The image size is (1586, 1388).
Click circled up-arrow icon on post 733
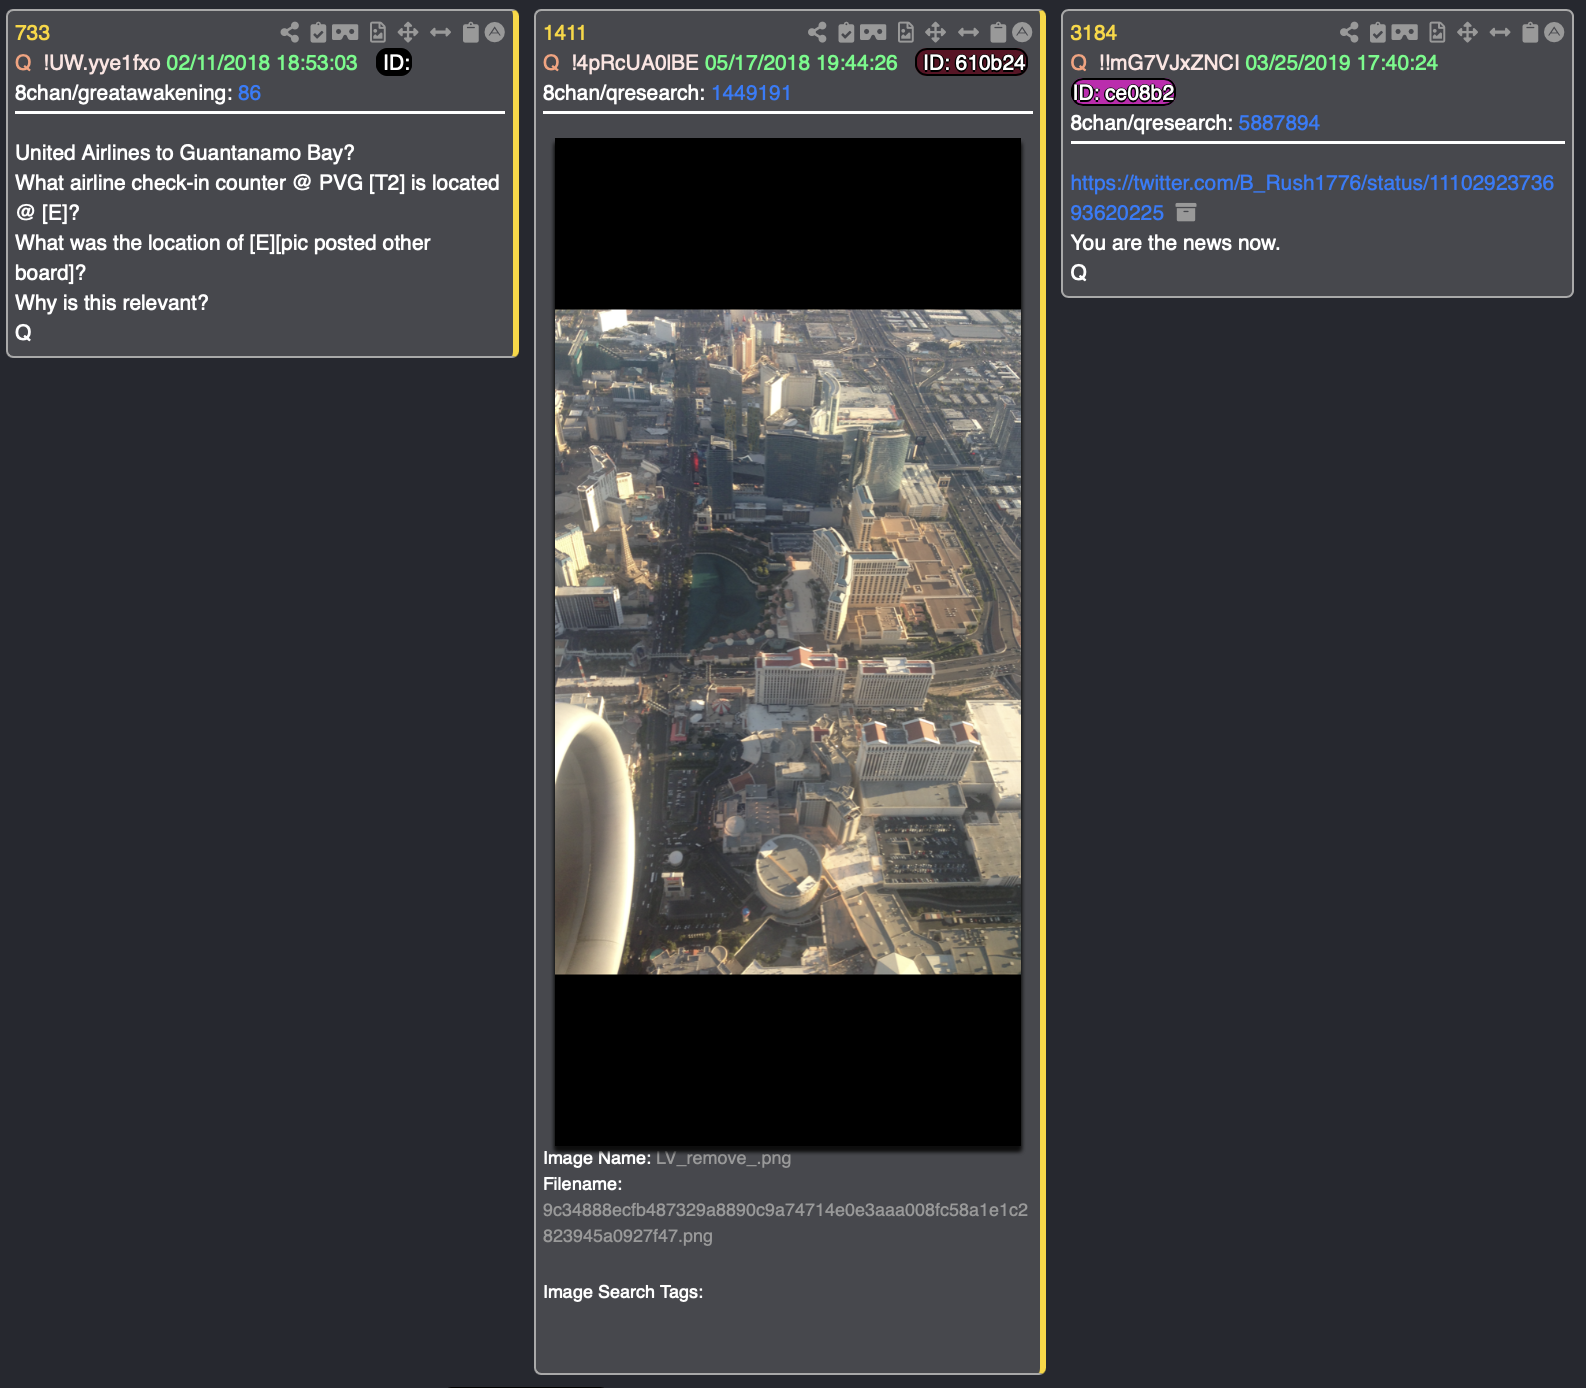coord(495,32)
